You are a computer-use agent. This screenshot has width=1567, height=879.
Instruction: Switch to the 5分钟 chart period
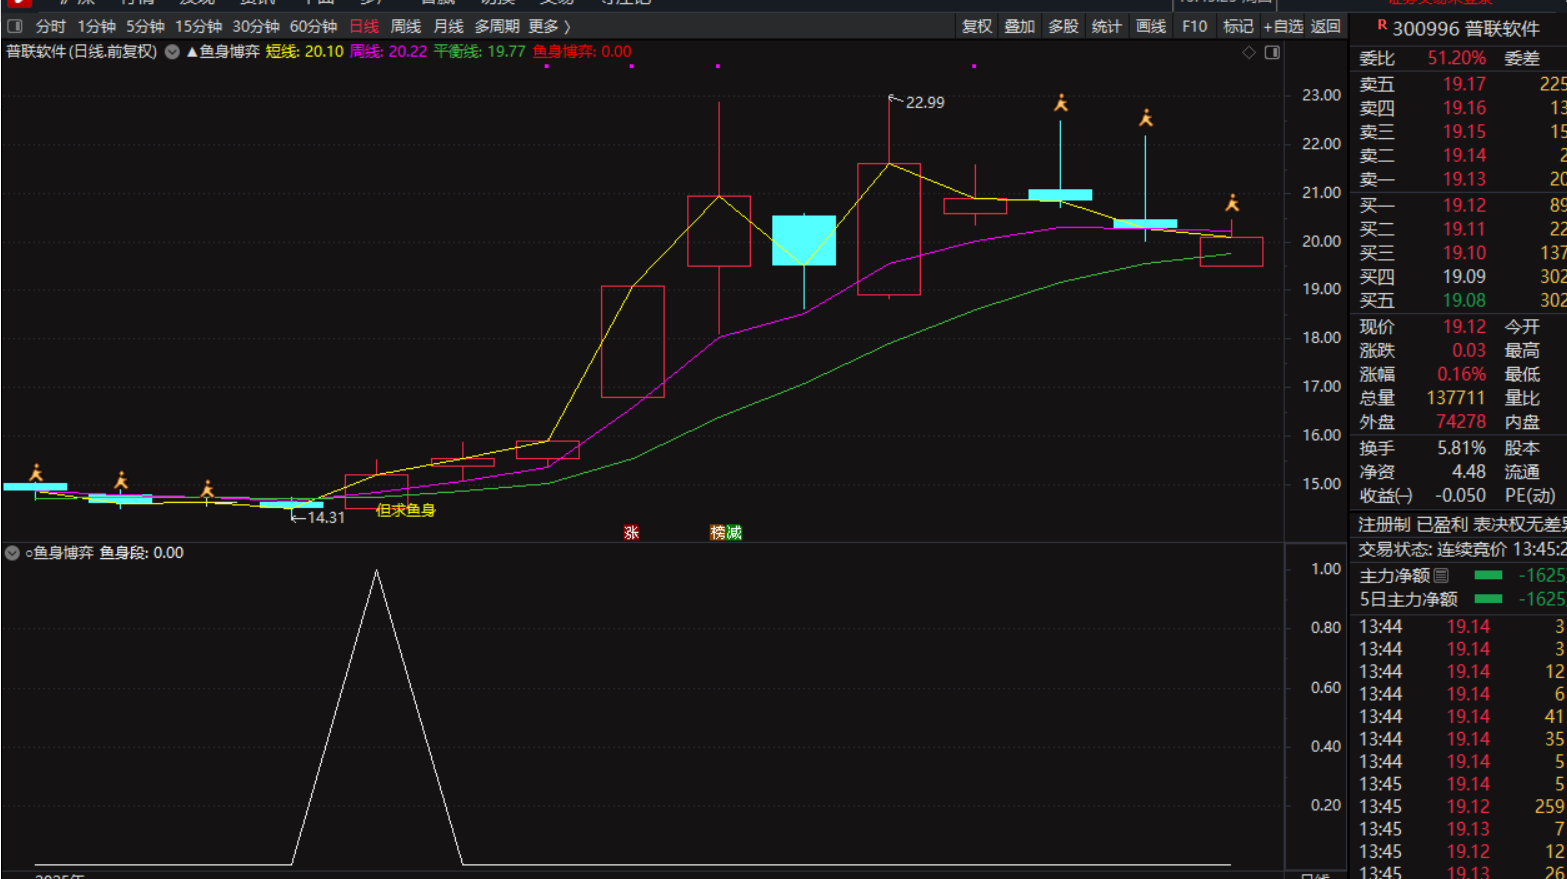pos(145,26)
